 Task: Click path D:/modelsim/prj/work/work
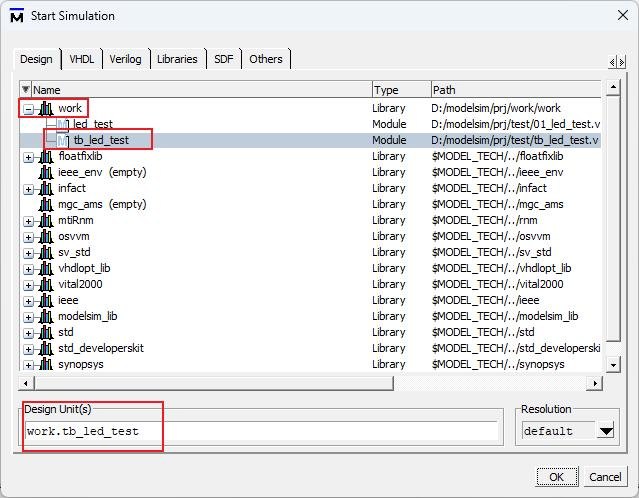(x=496, y=108)
